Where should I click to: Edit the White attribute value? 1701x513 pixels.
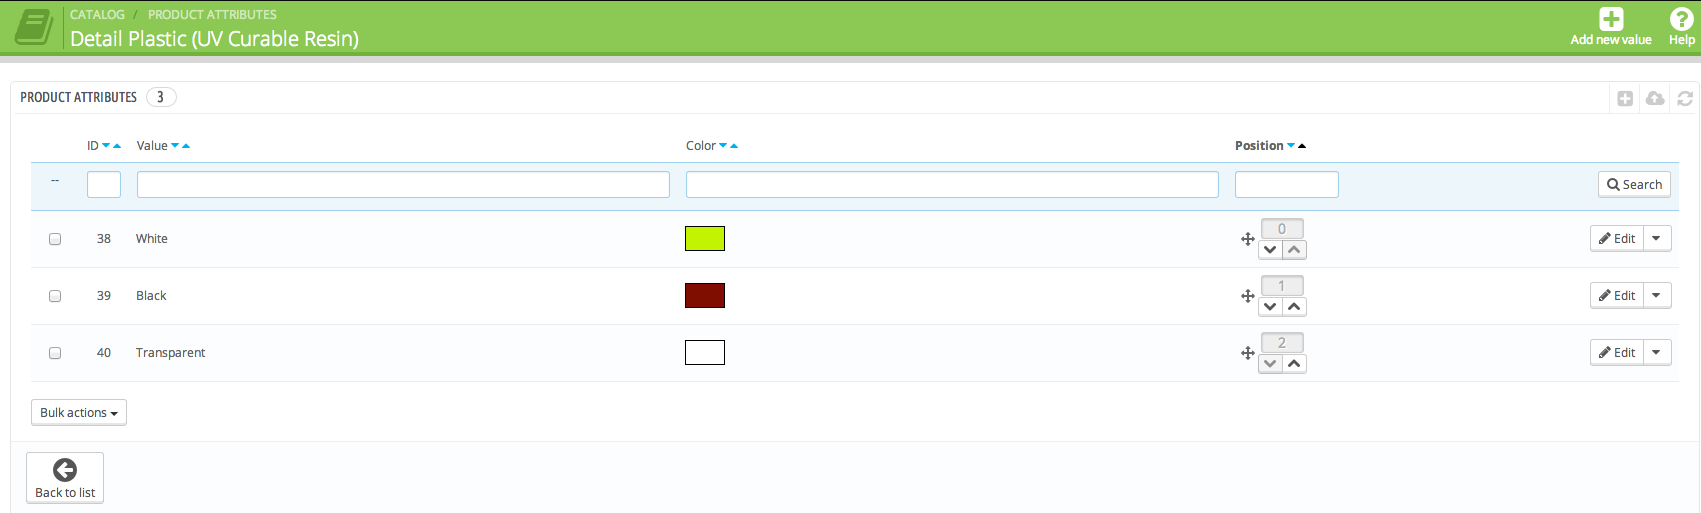click(x=1617, y=239)
